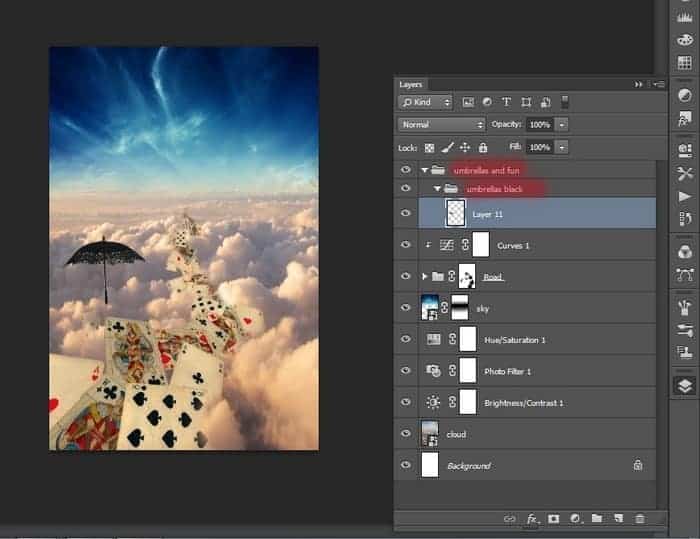Click the Fill percentage field
This screenshot has height=539, width=700.
pos(539,147)
